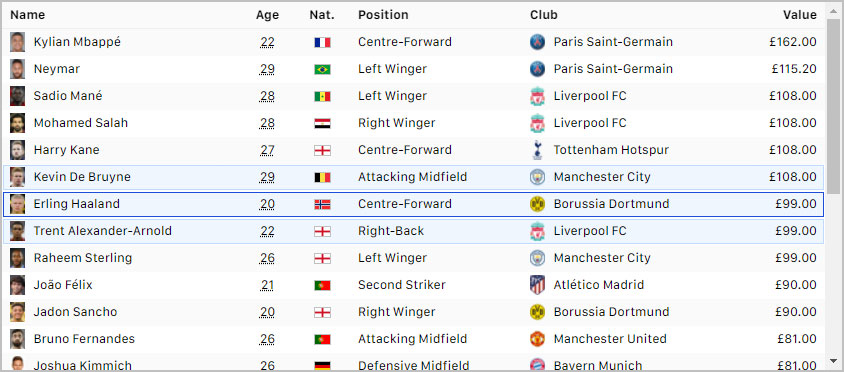Screen dimensions: 844x372
Task: Sort players by the Age column header
Action: click(x=267, y=15)
